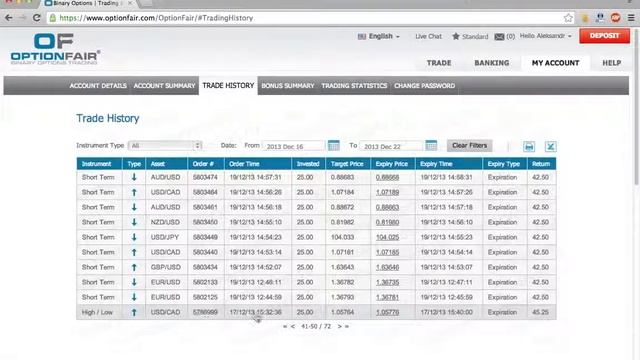This screenshot has height=360, width=640.
Task: Open the From date calendar icon
Action: [x=333, y=145]
